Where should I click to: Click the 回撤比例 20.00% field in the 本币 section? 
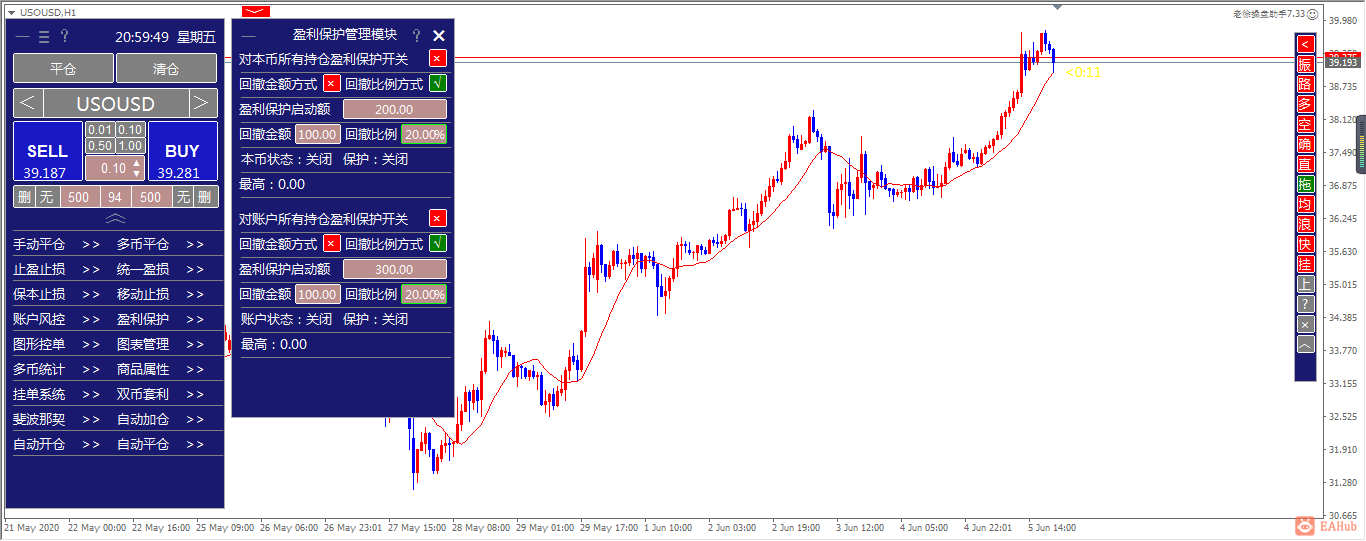pos(424,134)
